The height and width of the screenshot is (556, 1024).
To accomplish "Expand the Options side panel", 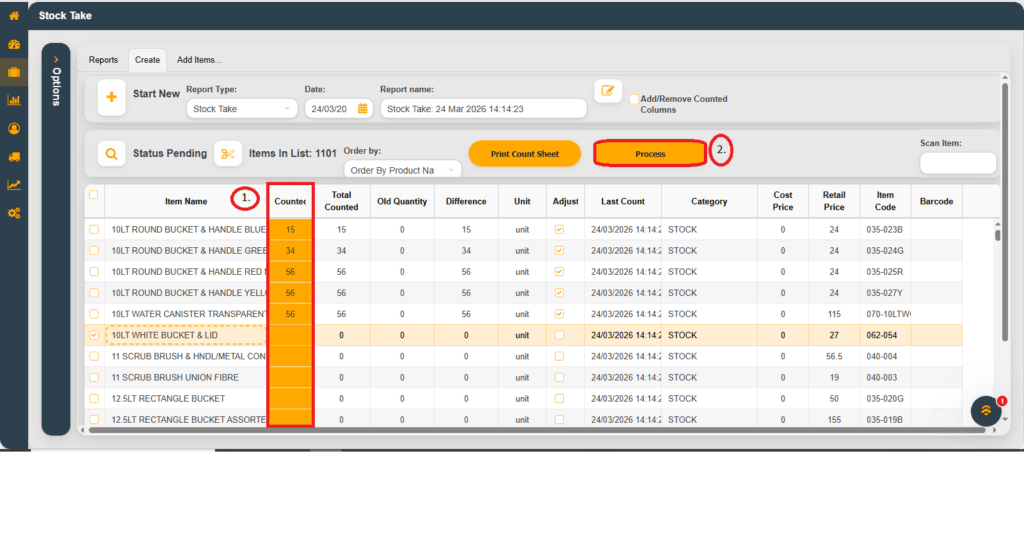I will coord(56,60).
